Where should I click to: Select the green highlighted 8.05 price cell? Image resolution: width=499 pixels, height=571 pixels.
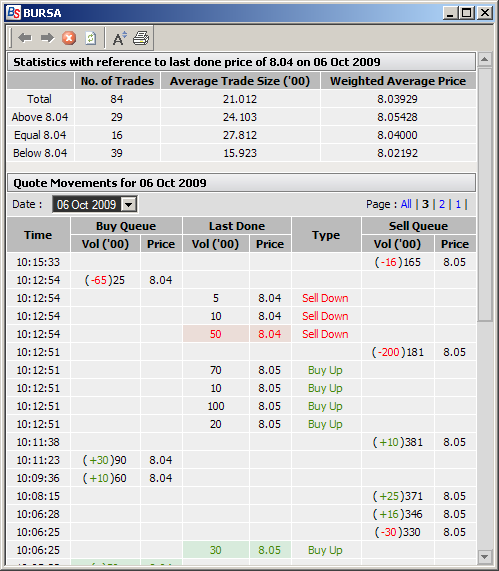(270, 550)
